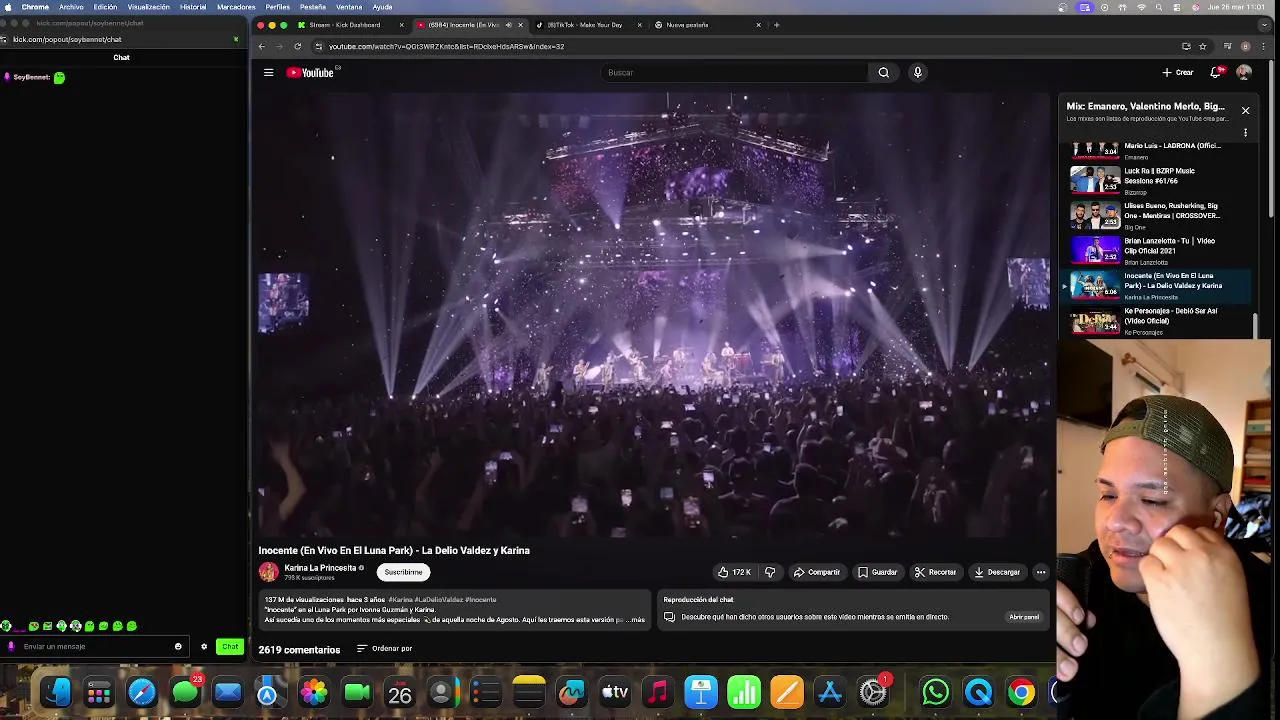Open Mix playlist three-dot options
The height and width of the screenshot is (720, 1280).
pyautogui.click(x=1245, y=132)
